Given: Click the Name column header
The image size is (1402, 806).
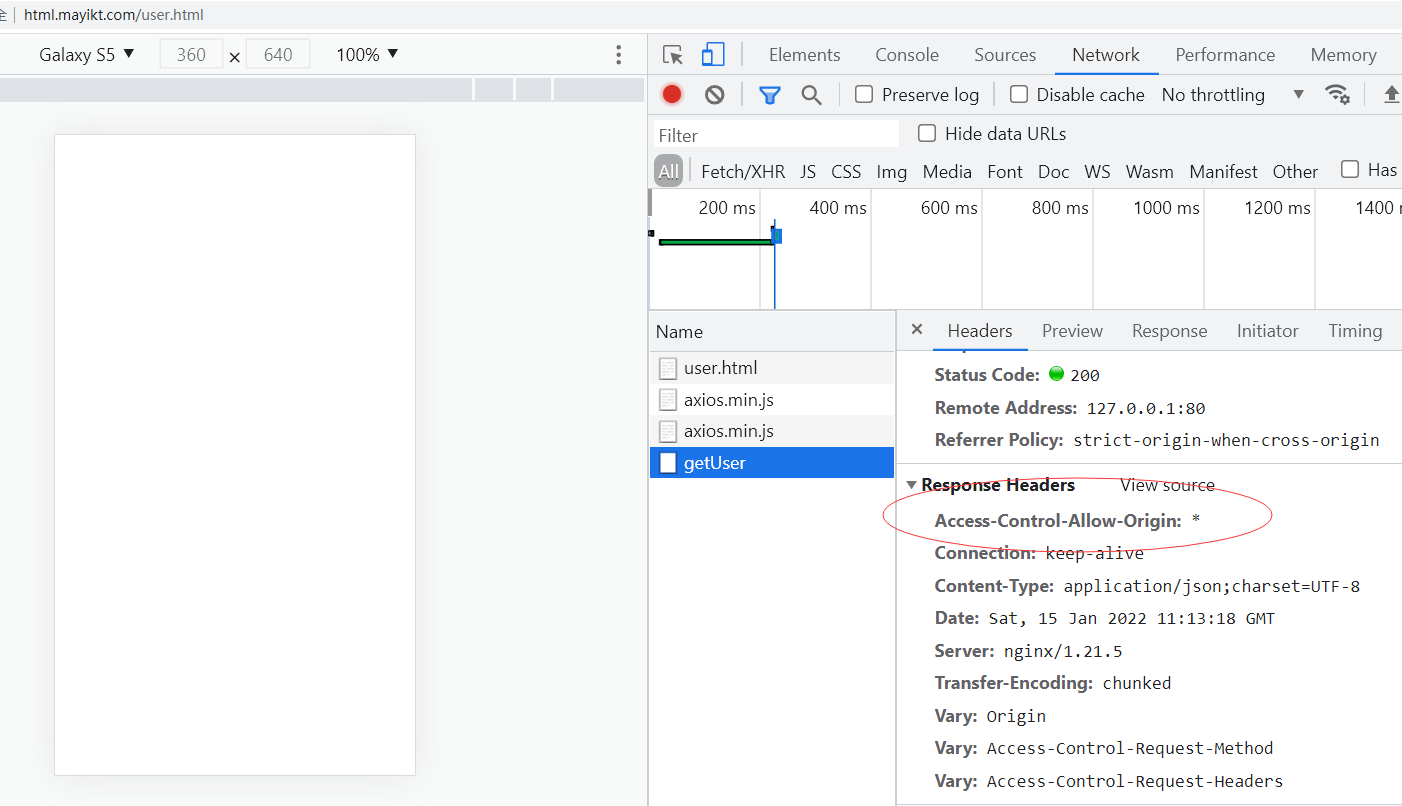Looking at the screenshot, I should [x=772, y=332].
